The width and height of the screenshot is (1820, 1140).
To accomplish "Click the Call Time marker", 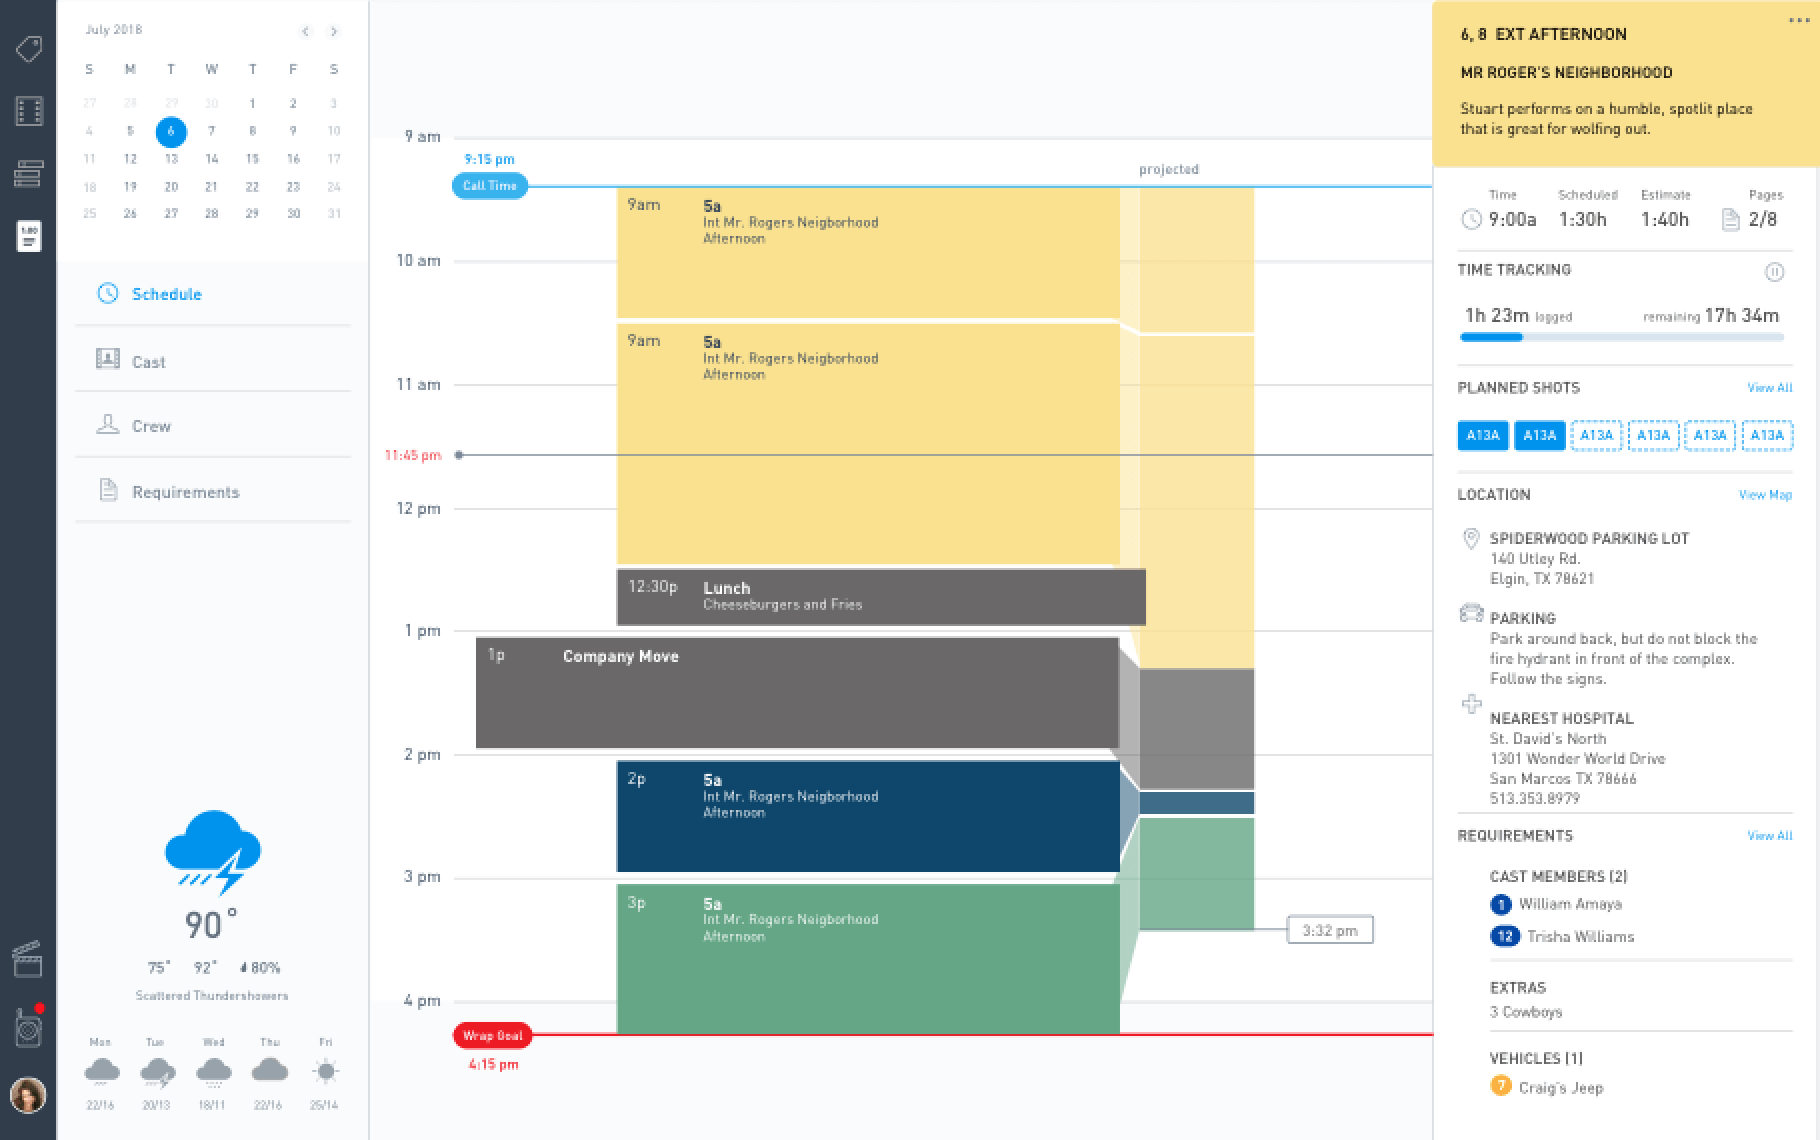I will click(490, 186).
